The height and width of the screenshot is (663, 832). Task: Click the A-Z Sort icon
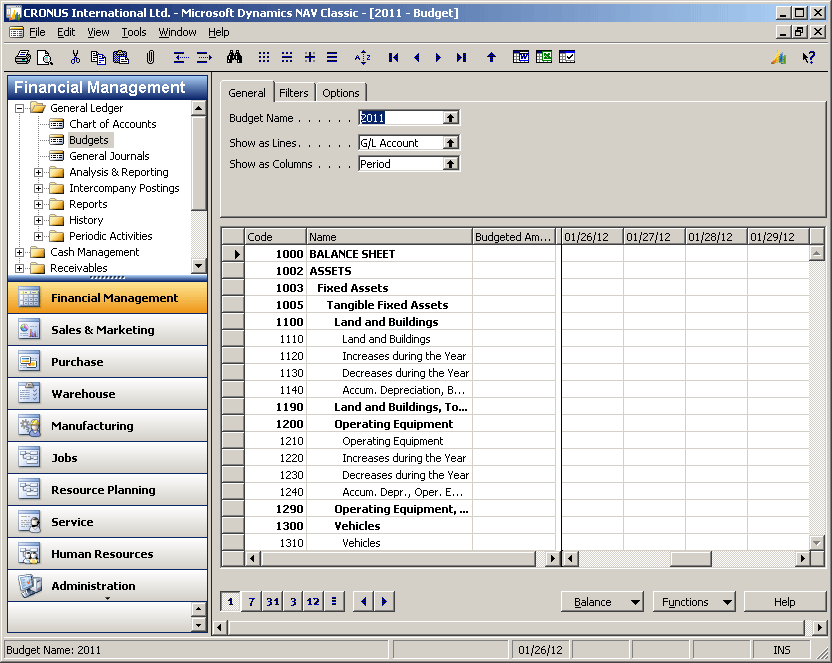point(362,57)
